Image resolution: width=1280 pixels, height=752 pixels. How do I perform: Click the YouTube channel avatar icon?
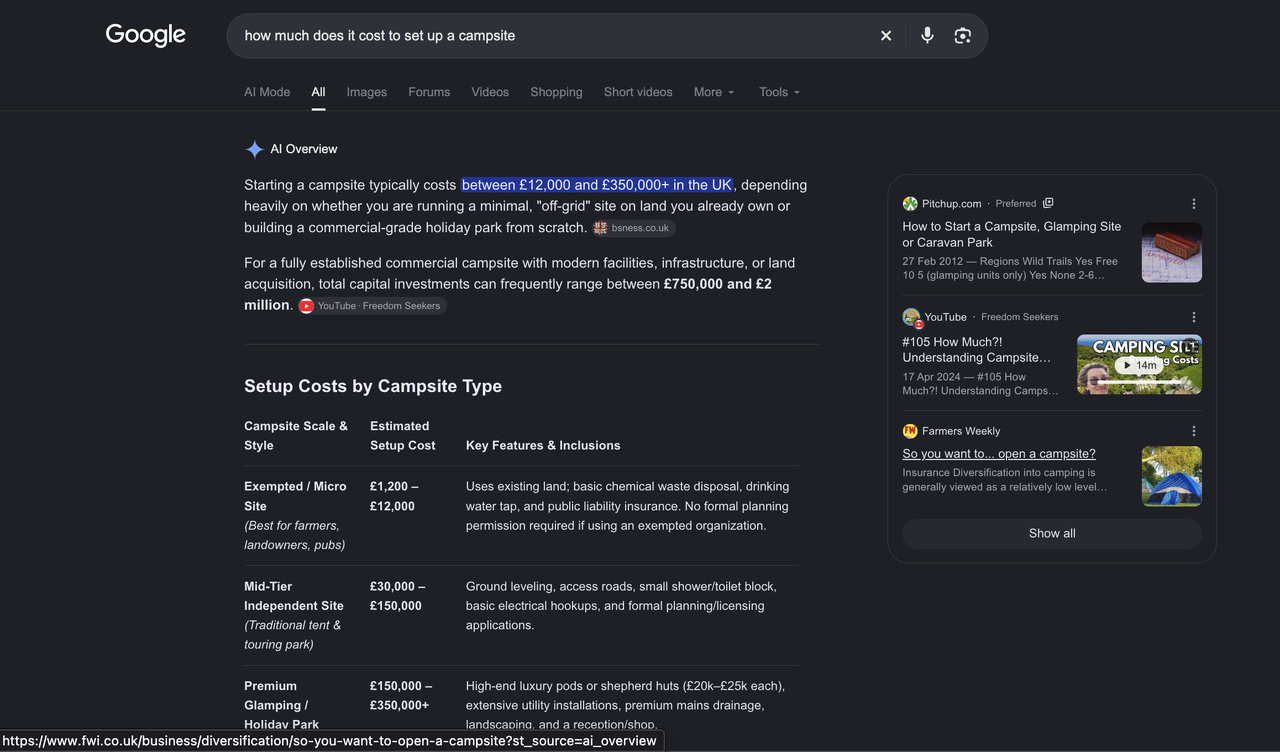click(911, 318)
